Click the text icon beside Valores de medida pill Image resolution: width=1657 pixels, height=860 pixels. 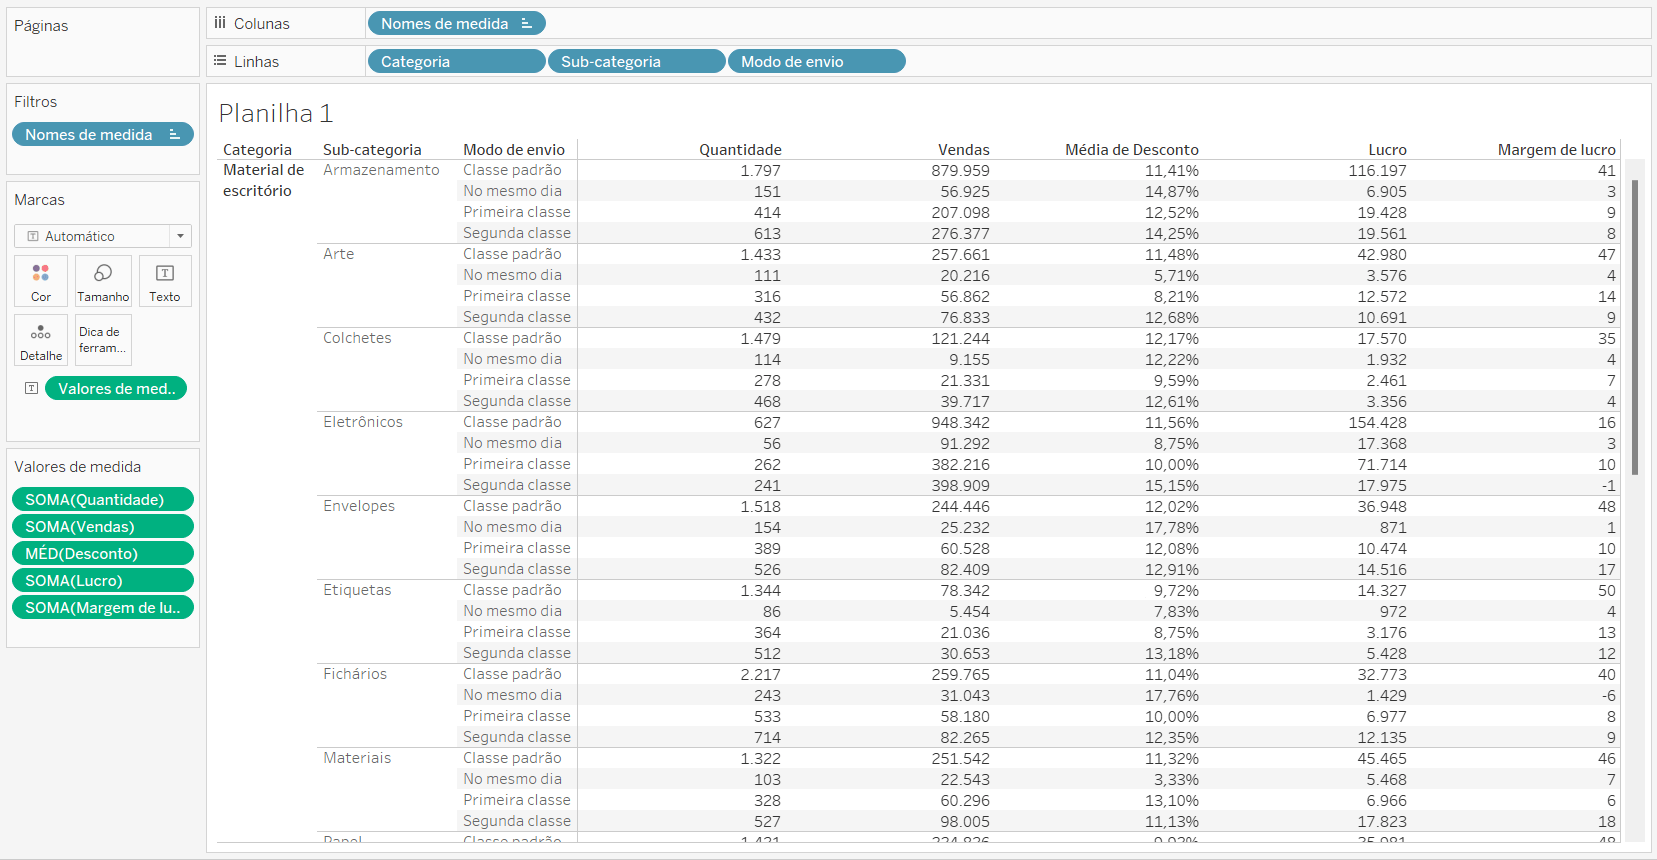point(32,388)
